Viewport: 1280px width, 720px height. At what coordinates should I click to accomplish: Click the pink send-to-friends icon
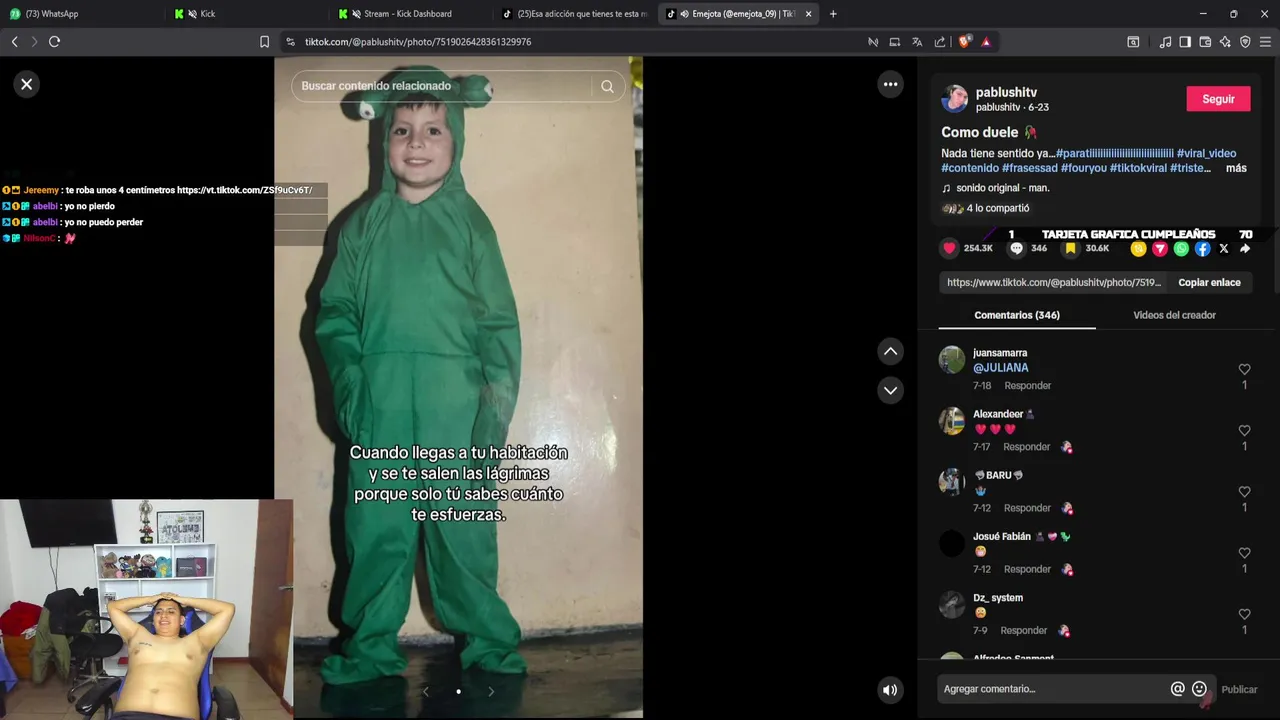[x=1160, y=248]
